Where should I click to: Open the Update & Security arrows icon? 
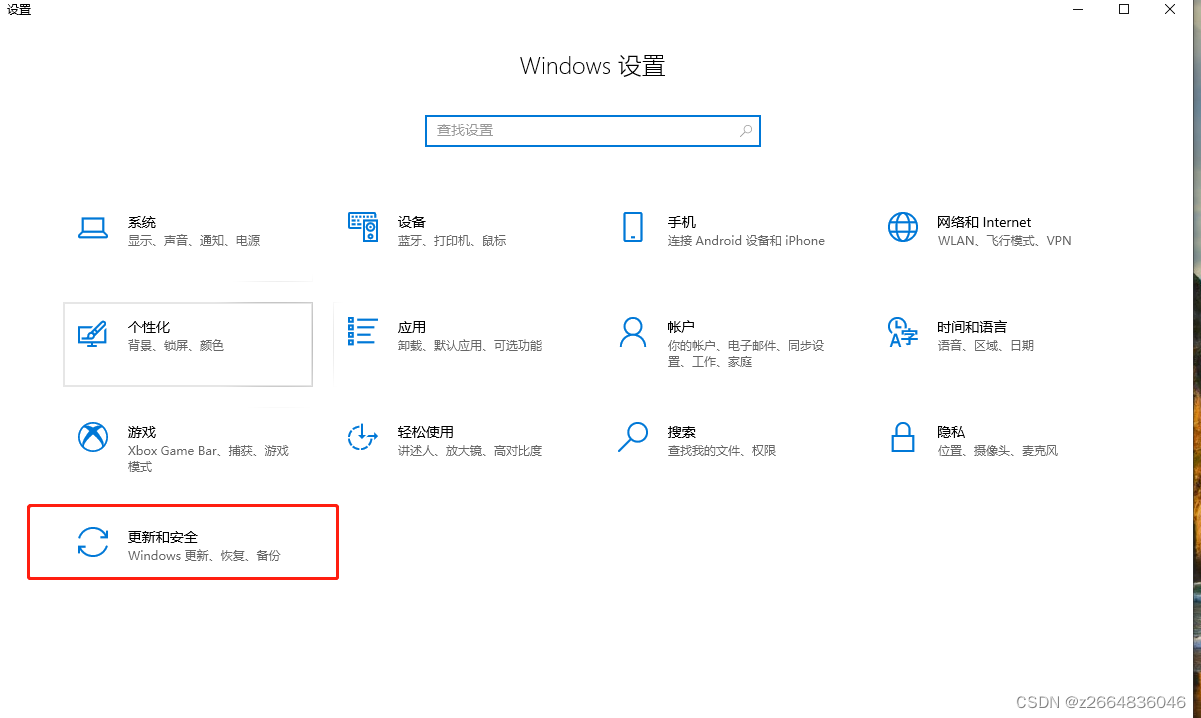tap(93, 542)
